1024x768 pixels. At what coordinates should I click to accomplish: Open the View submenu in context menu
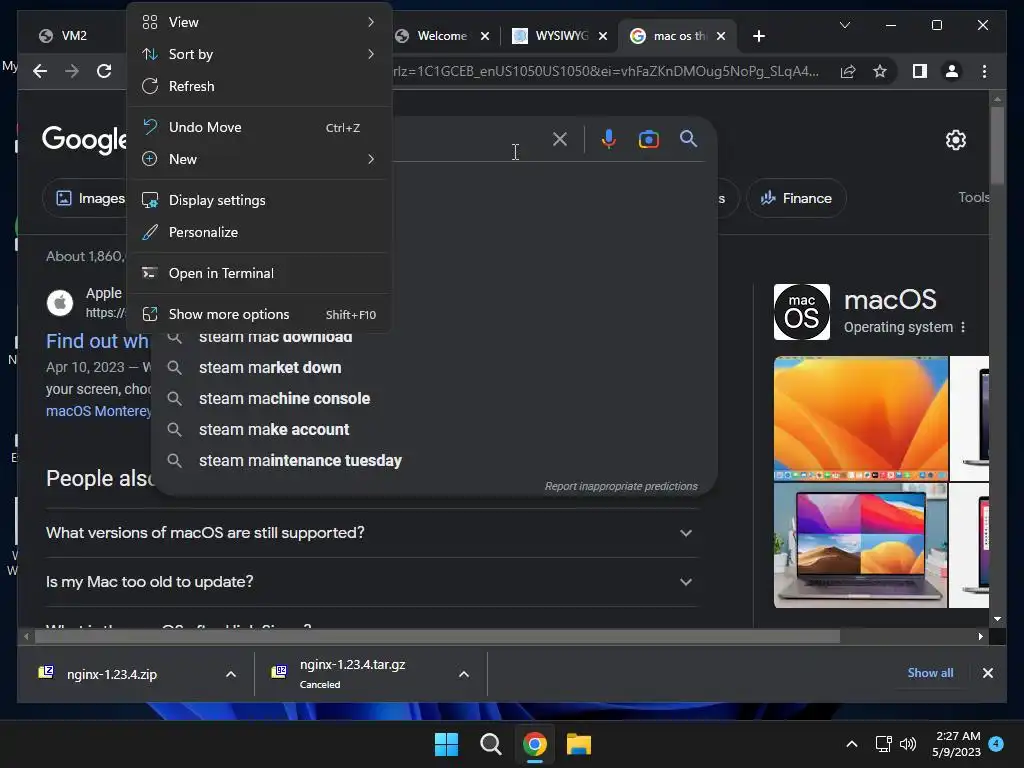click(x=259, y=22)
